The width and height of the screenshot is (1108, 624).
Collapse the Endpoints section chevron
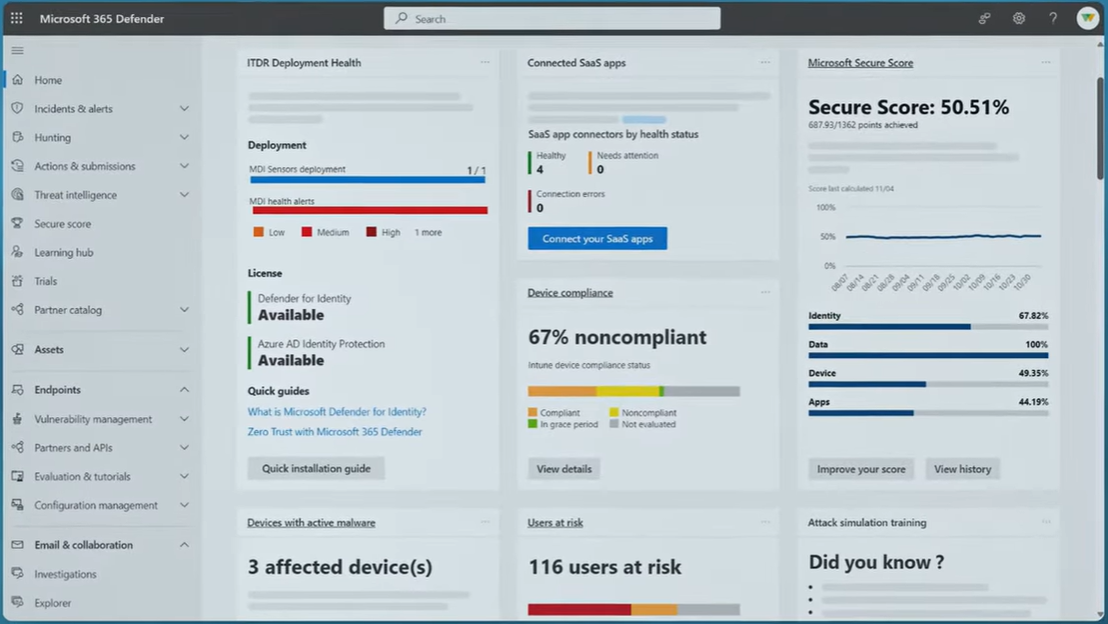[x=184, y=389]
